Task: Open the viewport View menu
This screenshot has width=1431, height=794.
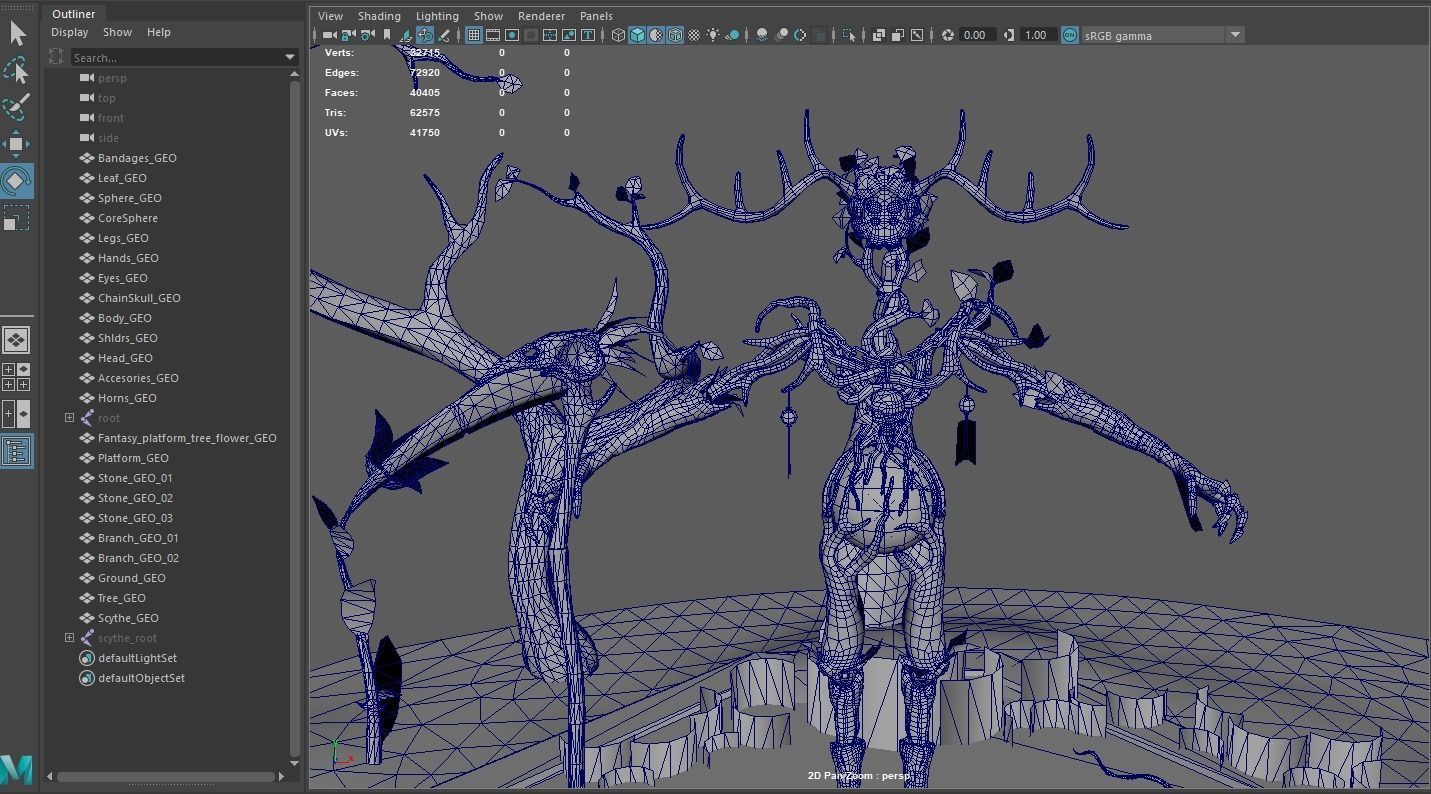Action: 330,16
